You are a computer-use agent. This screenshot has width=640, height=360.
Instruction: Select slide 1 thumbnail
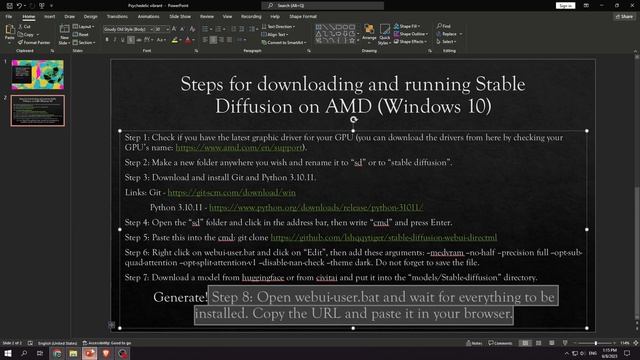pyautogui.click(x=38, y=75)
